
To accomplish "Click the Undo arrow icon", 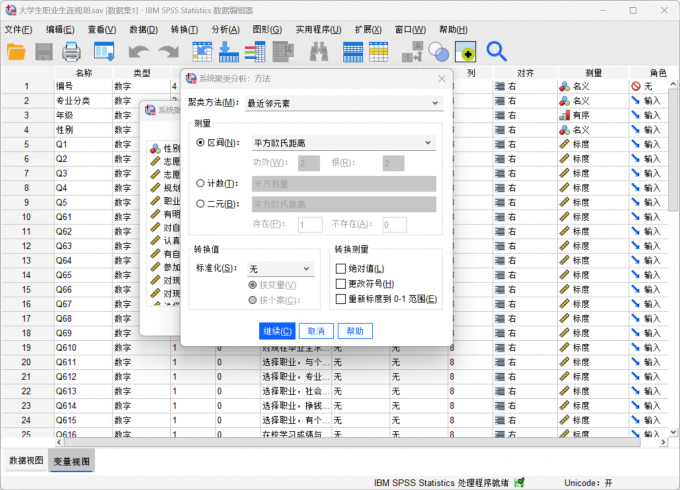I will pos(139,52).
